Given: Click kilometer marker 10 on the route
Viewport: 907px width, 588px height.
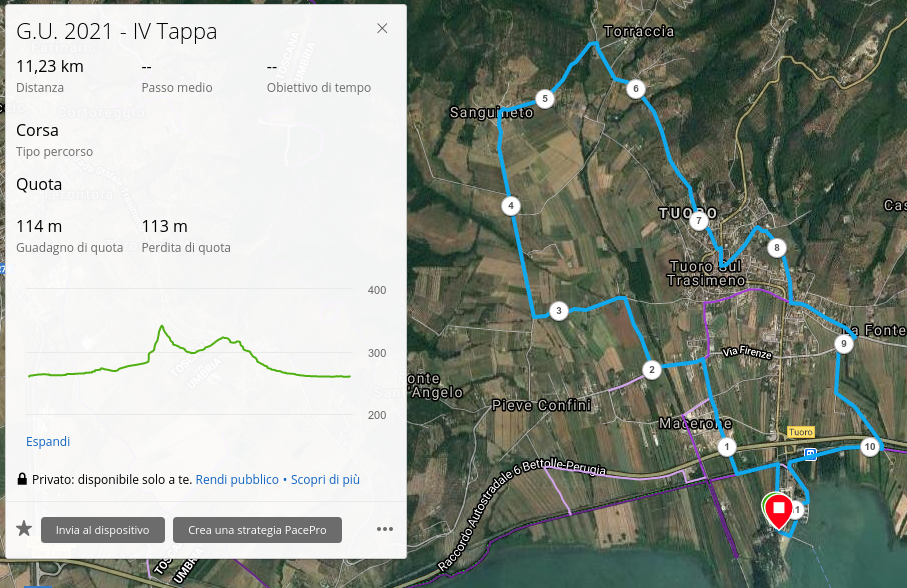Looking at the screenshot, I should [870, 446].
